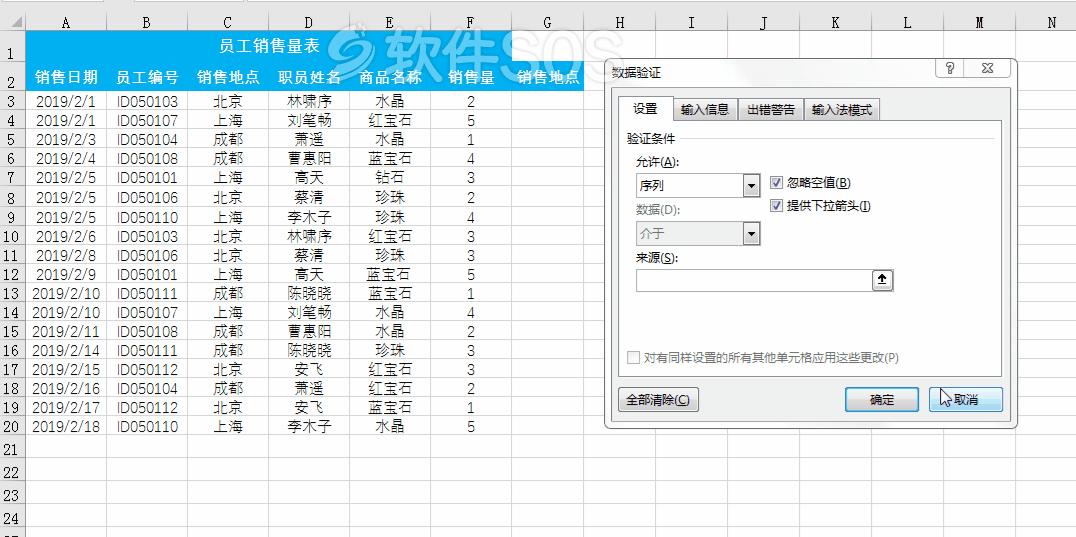Click header cell 员工编号
The width and height of the screenshot is (1076, 537).
[147, 77]
